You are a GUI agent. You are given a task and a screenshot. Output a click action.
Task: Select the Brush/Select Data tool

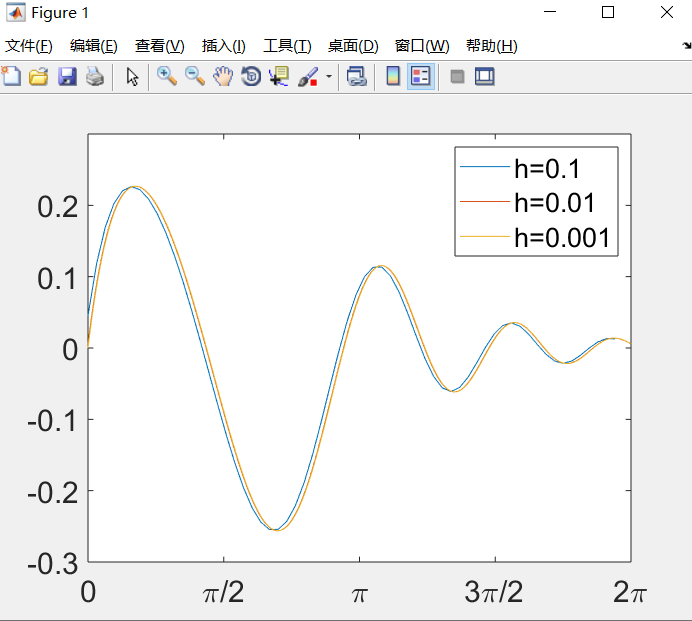(x=308, y=76)
